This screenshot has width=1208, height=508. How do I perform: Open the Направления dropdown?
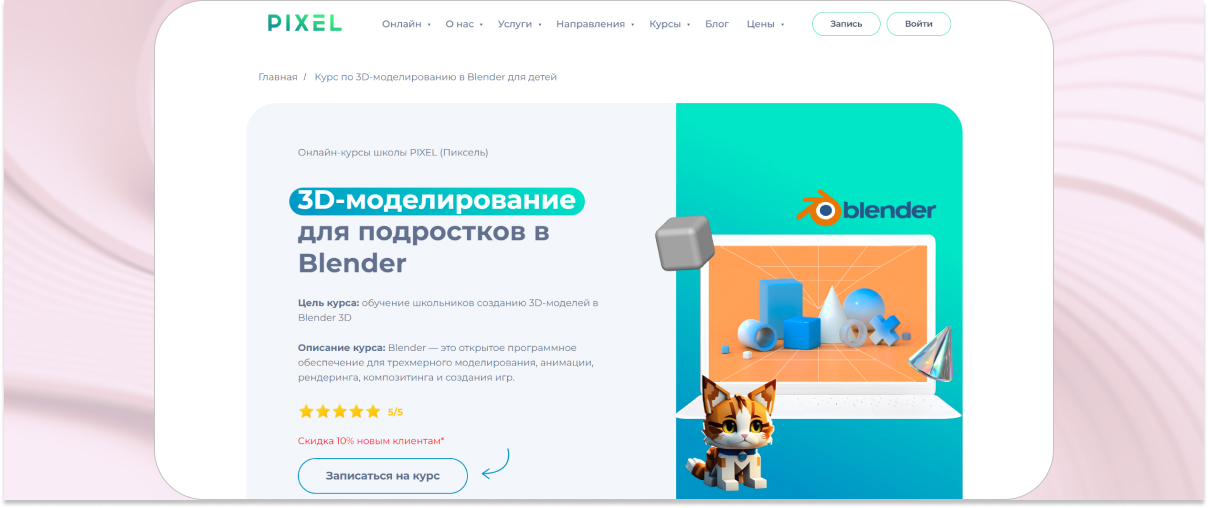click(x=595, y=24)
